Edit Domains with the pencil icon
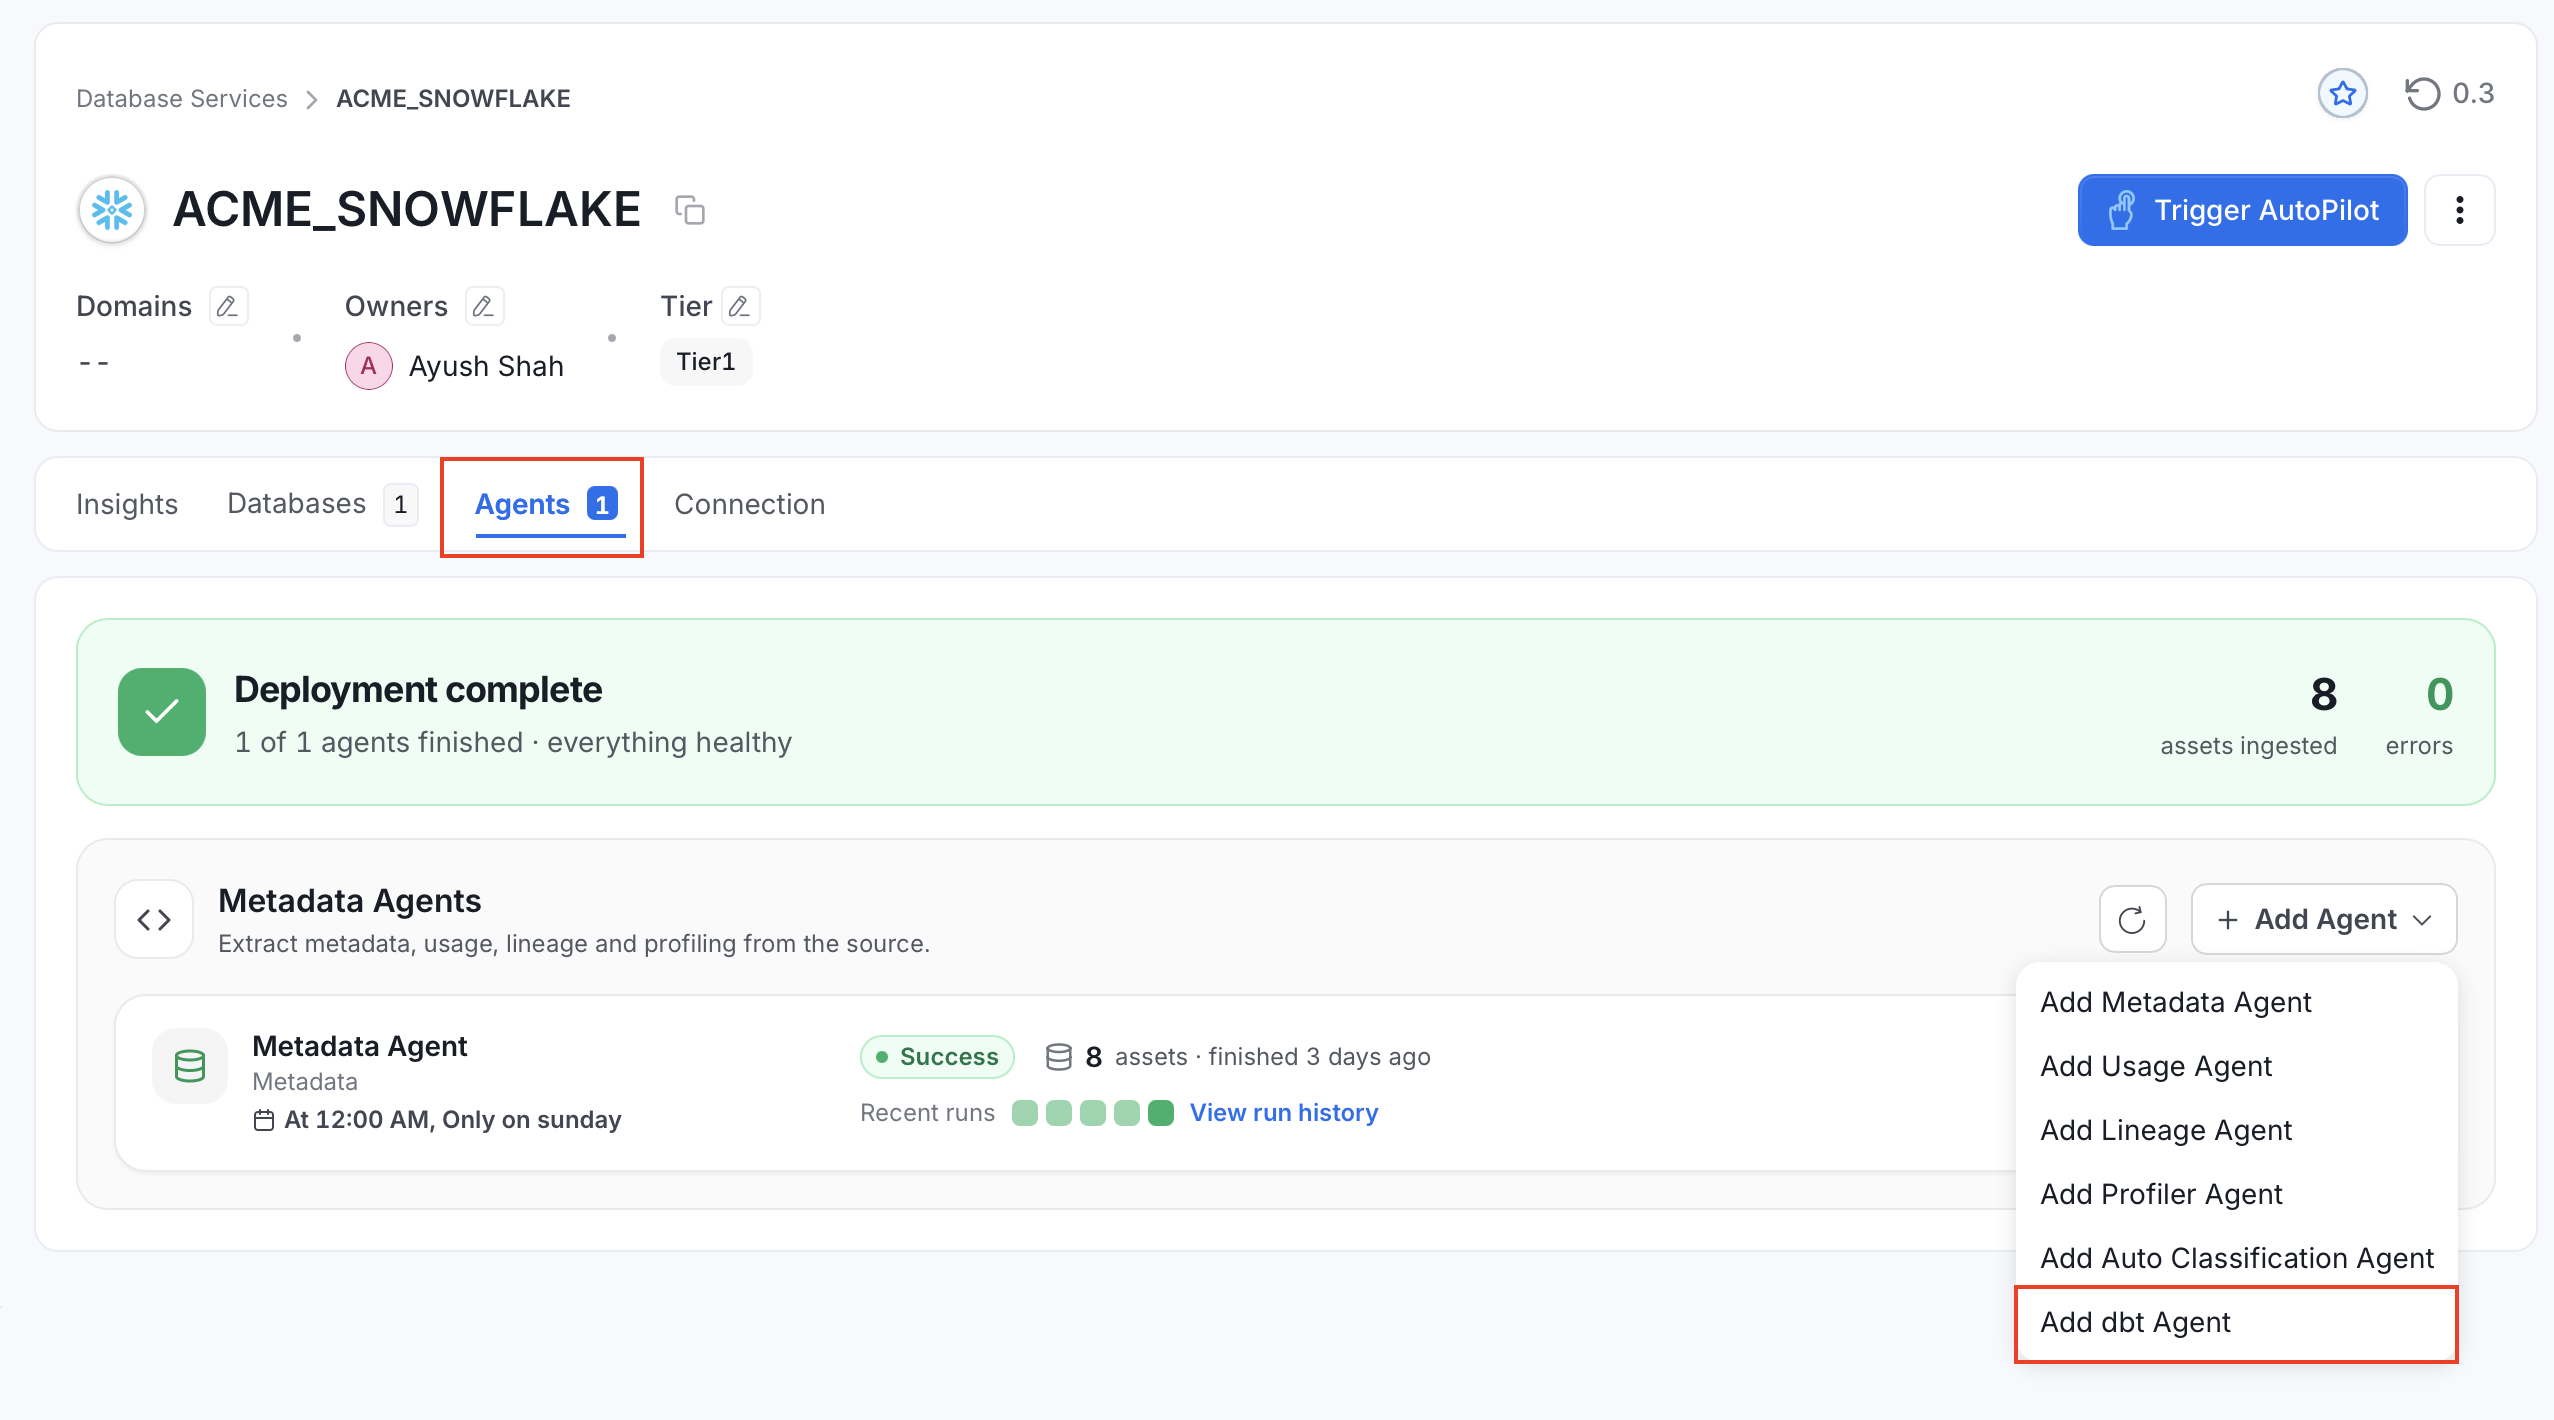The height and width of the screenshot is (1420, 2554). [228, 306]
